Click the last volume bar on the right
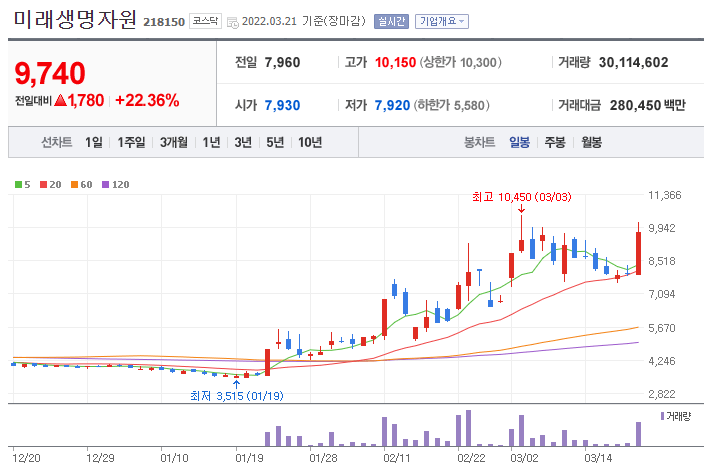 (638, 434)
